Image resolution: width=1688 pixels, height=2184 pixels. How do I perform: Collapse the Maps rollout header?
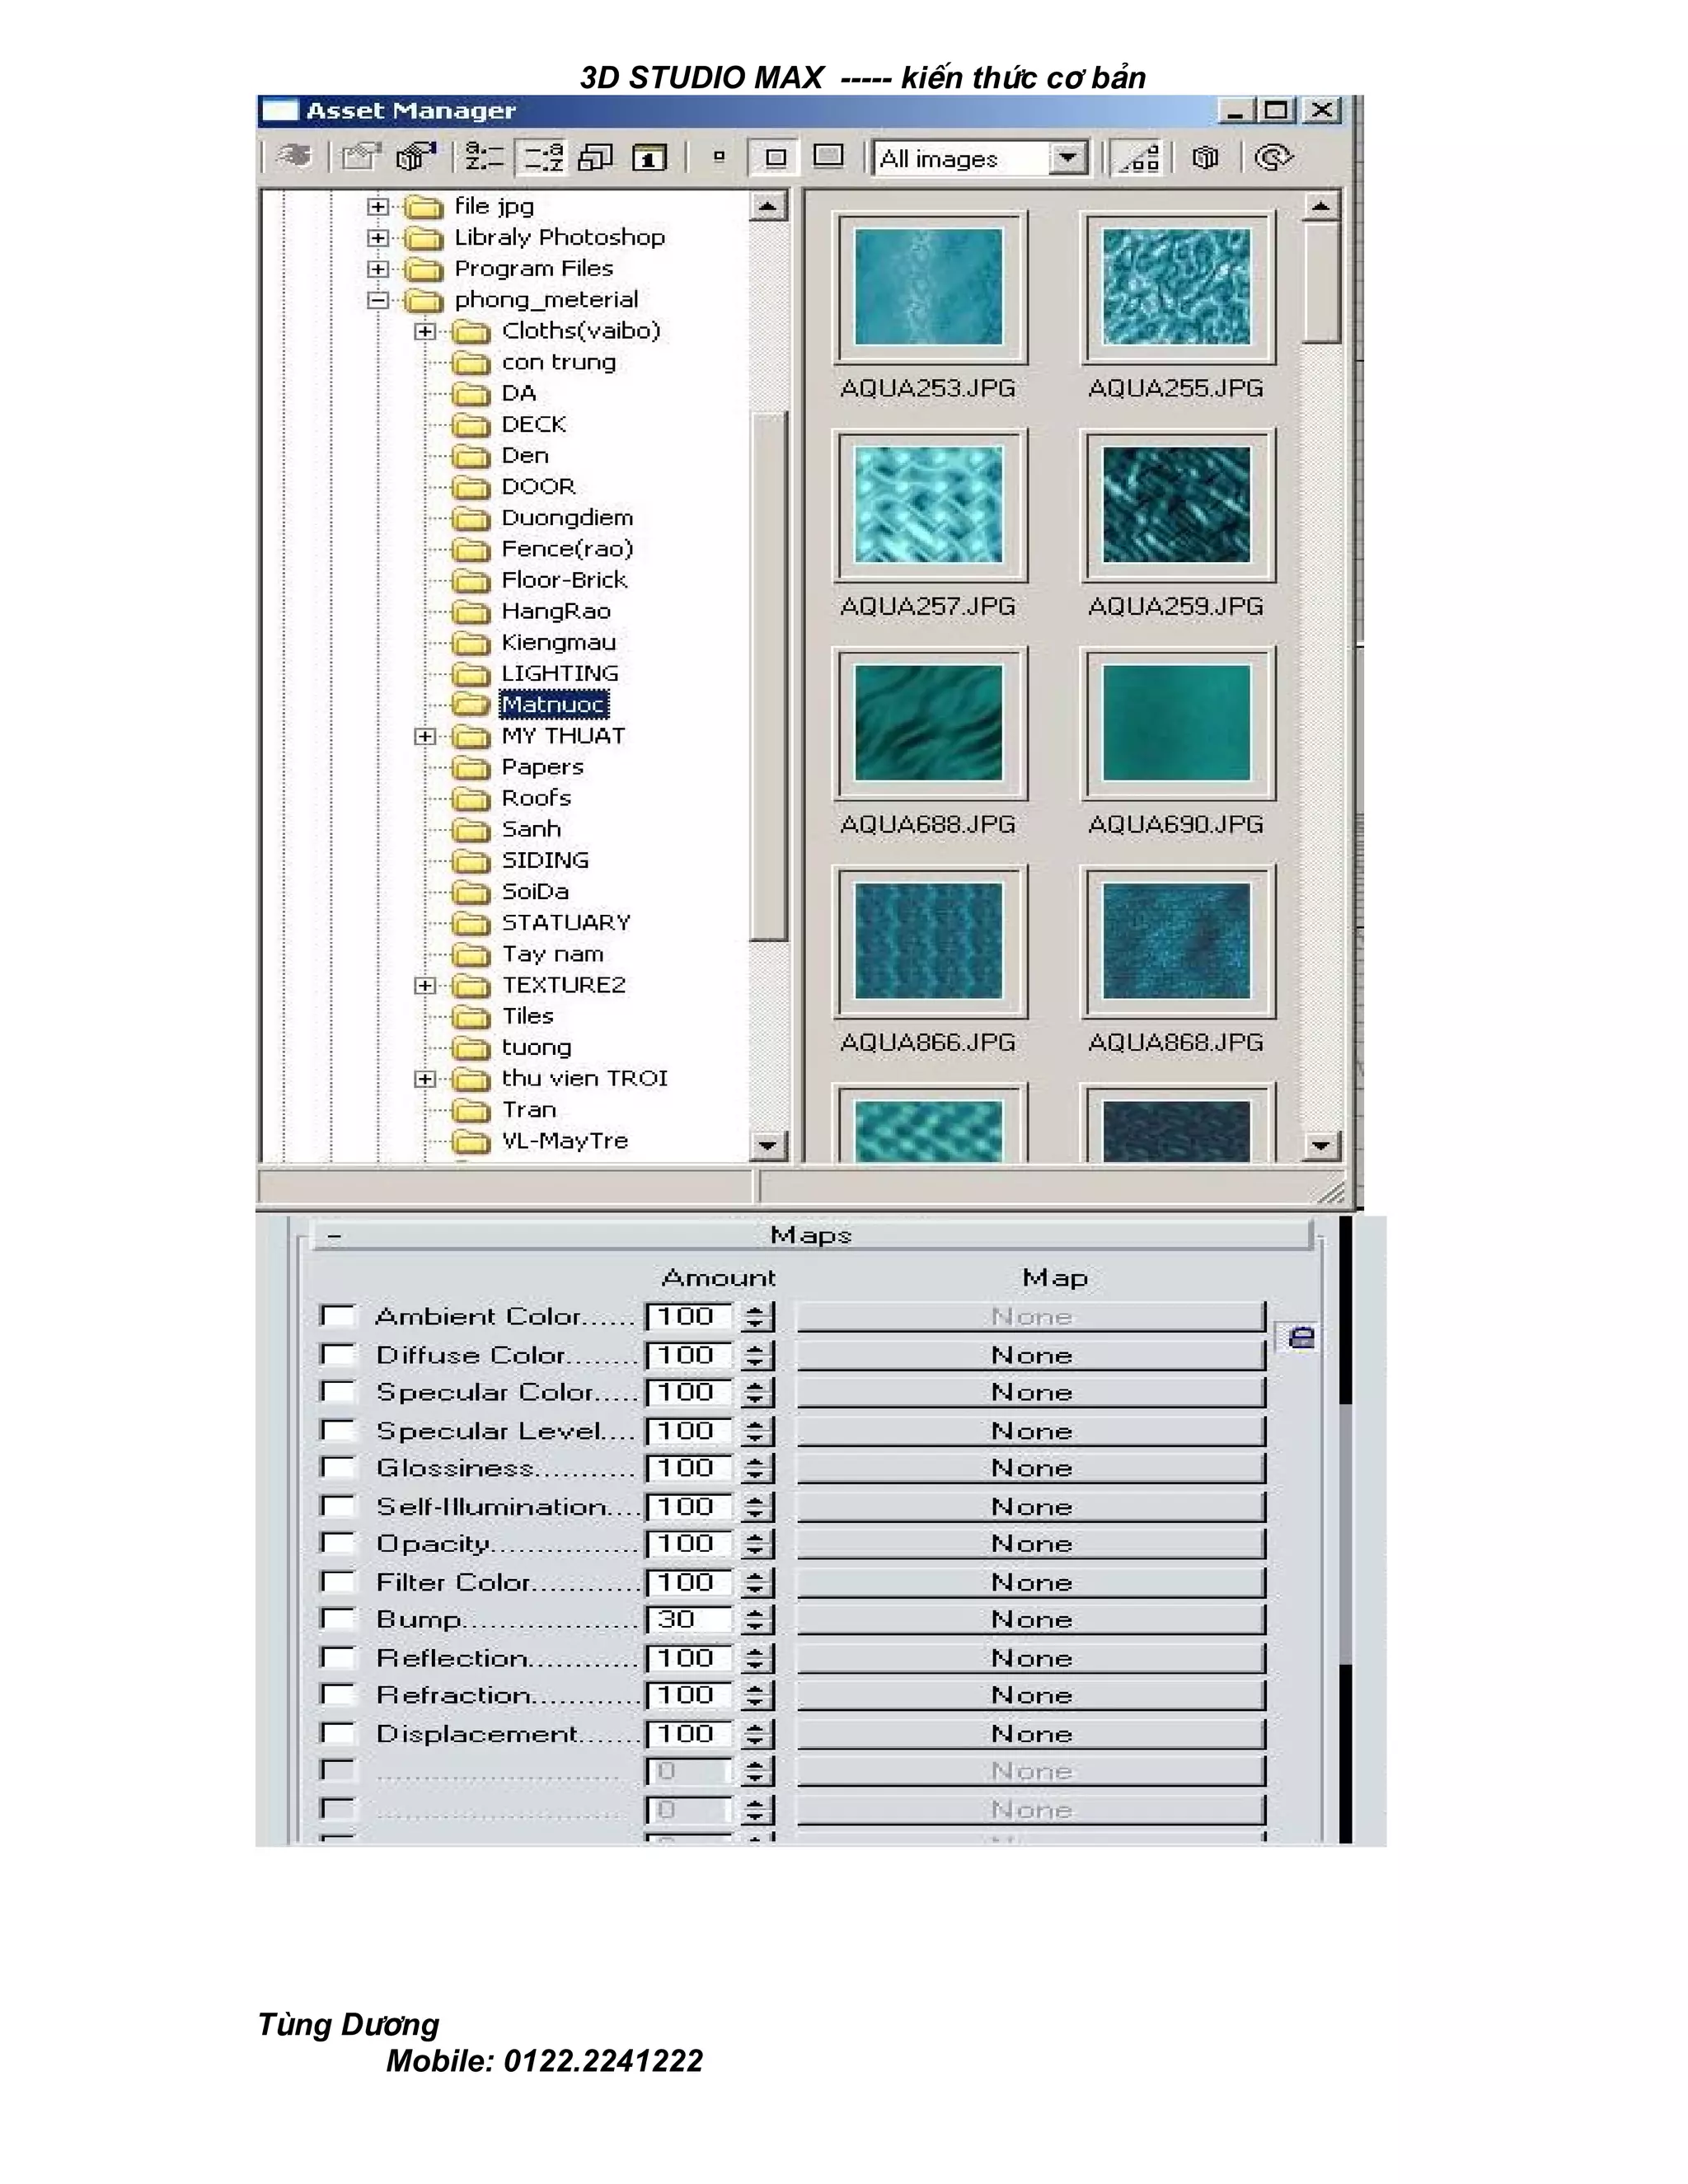click(x=810, y=1236)
